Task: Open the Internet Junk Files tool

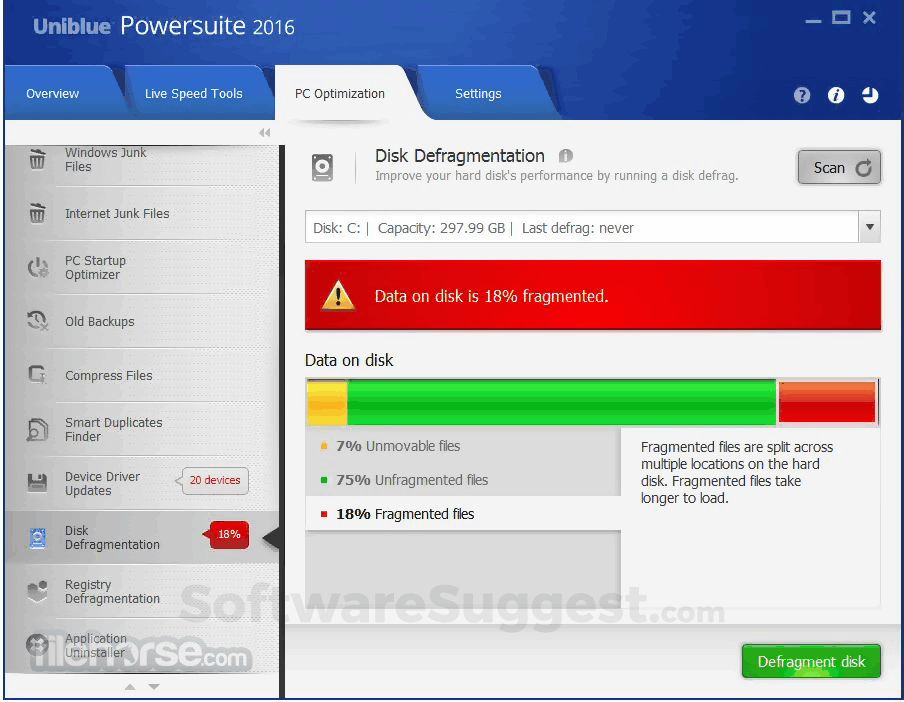Action: (x=37, y=214)
